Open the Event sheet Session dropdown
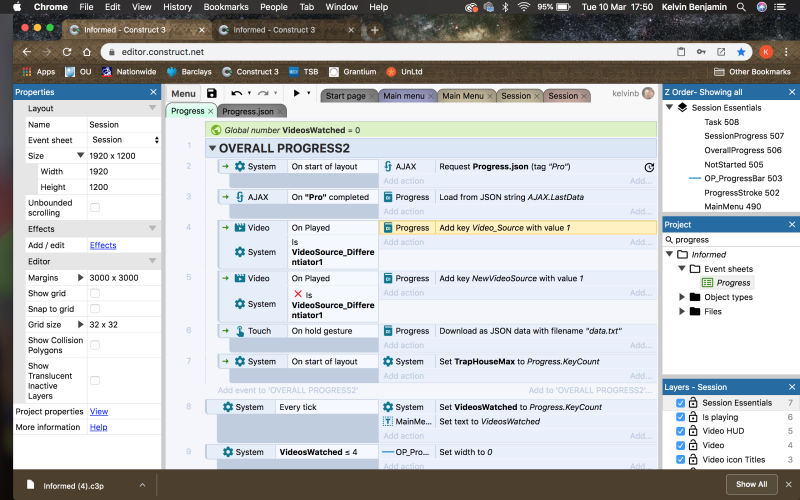Screen dimensions: 800x500 (124, 140)
